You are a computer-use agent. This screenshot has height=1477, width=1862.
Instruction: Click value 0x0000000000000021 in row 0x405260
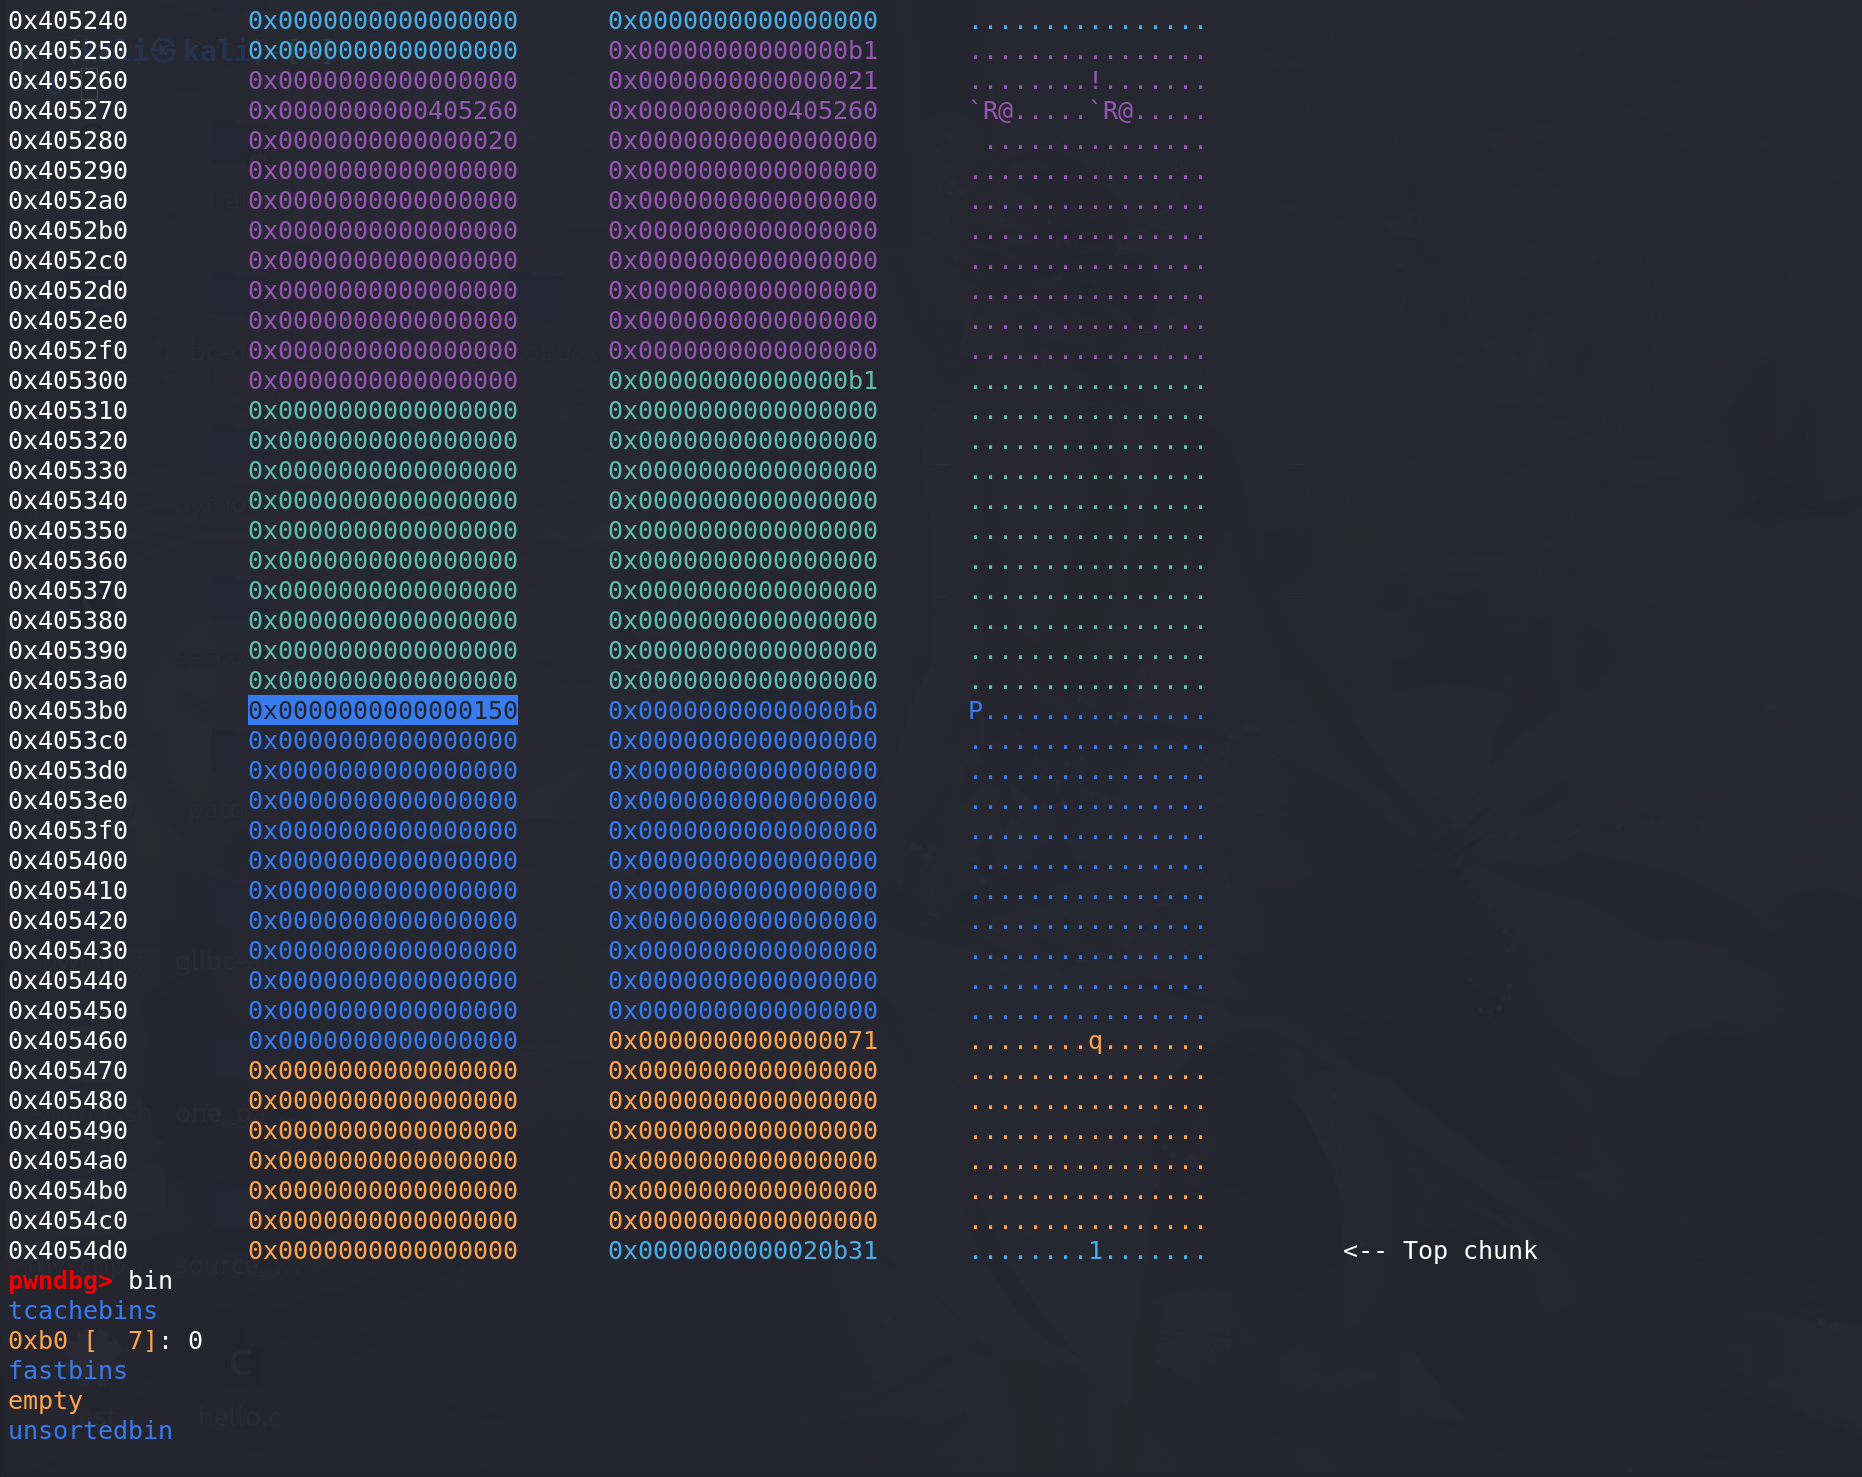click(743, 80)
